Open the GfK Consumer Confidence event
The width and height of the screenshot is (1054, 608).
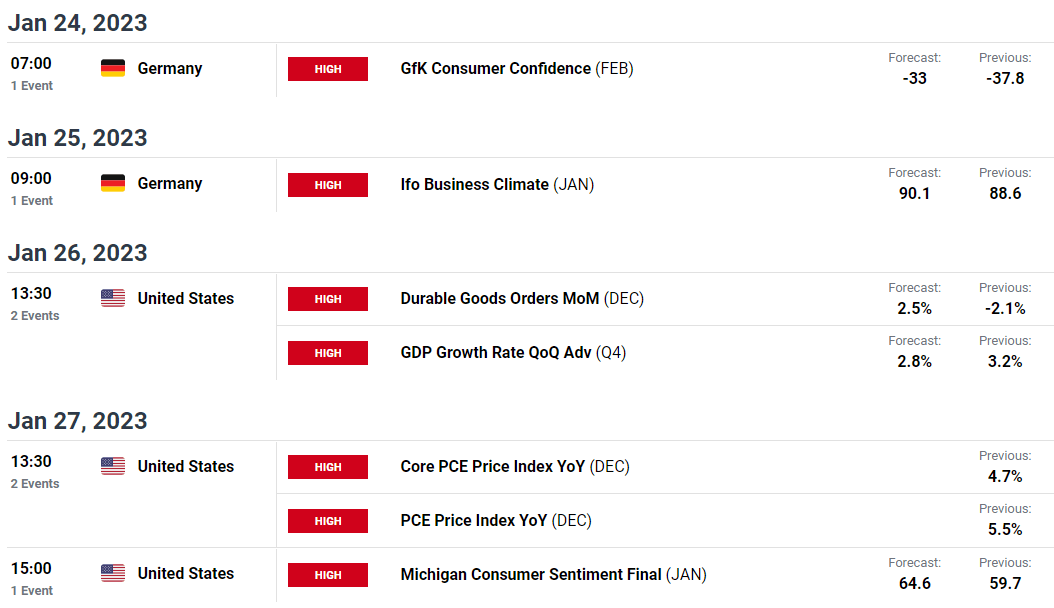(x=495, y=69)
